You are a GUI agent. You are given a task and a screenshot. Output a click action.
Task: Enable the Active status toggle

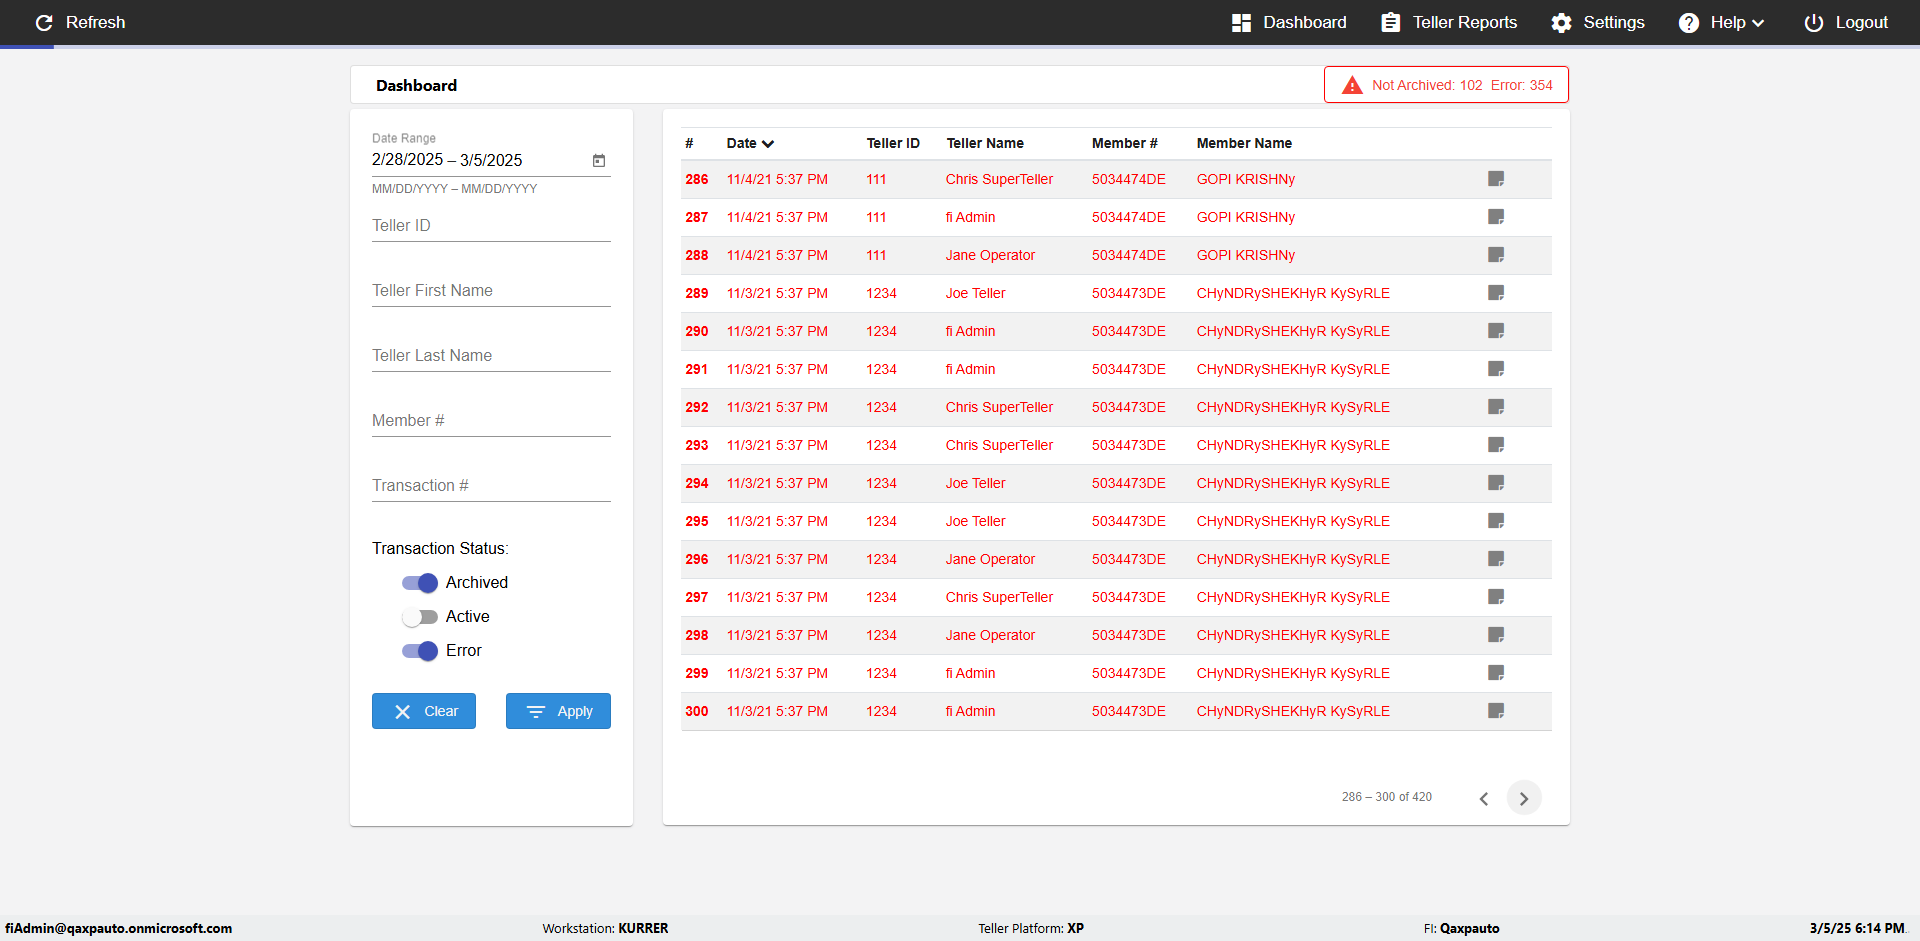coord(420,617)
